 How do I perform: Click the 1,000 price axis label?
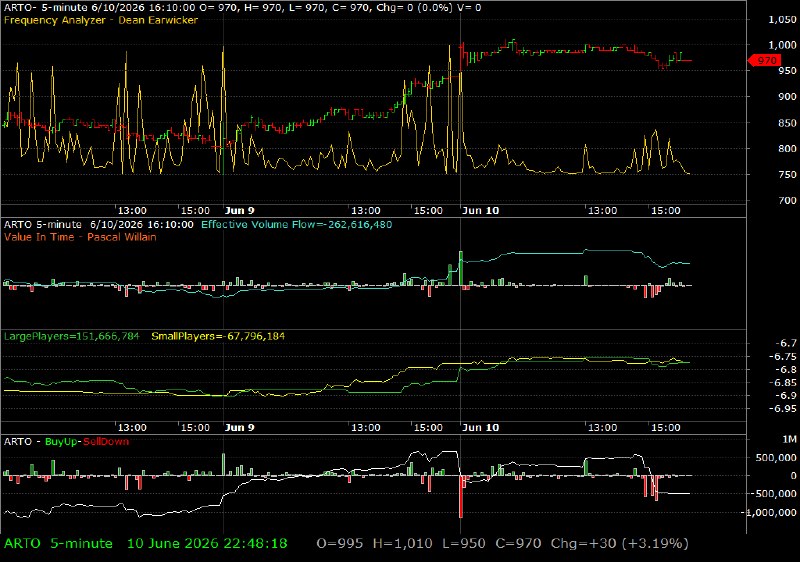coord(782,45)
